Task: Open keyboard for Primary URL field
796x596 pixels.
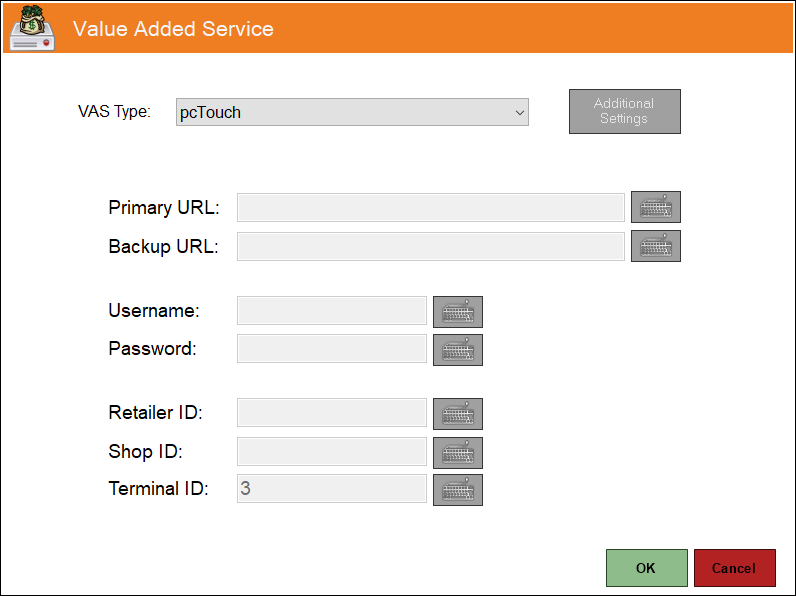Action: [x=655, y=207]
